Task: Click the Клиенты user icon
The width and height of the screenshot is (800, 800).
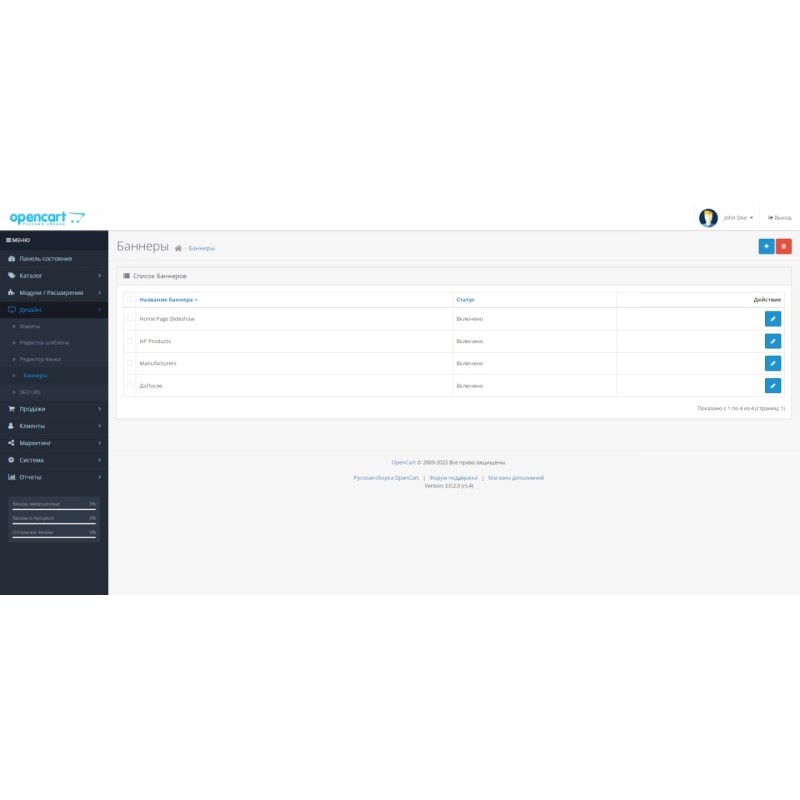Action: pos(12,425)
